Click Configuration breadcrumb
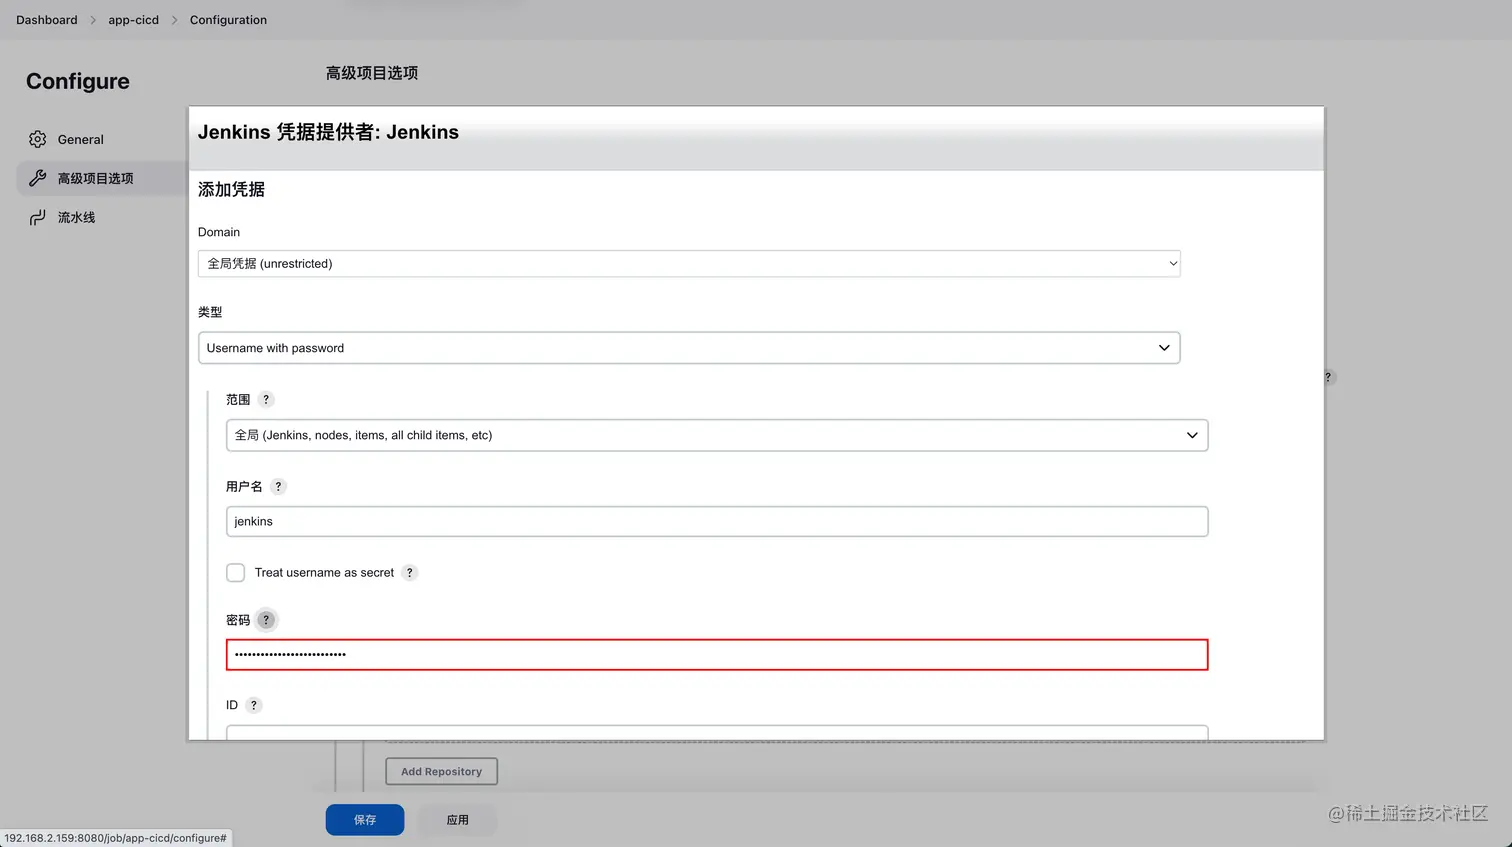Viewport: 1512px width, 847px height. click(228, 20)
